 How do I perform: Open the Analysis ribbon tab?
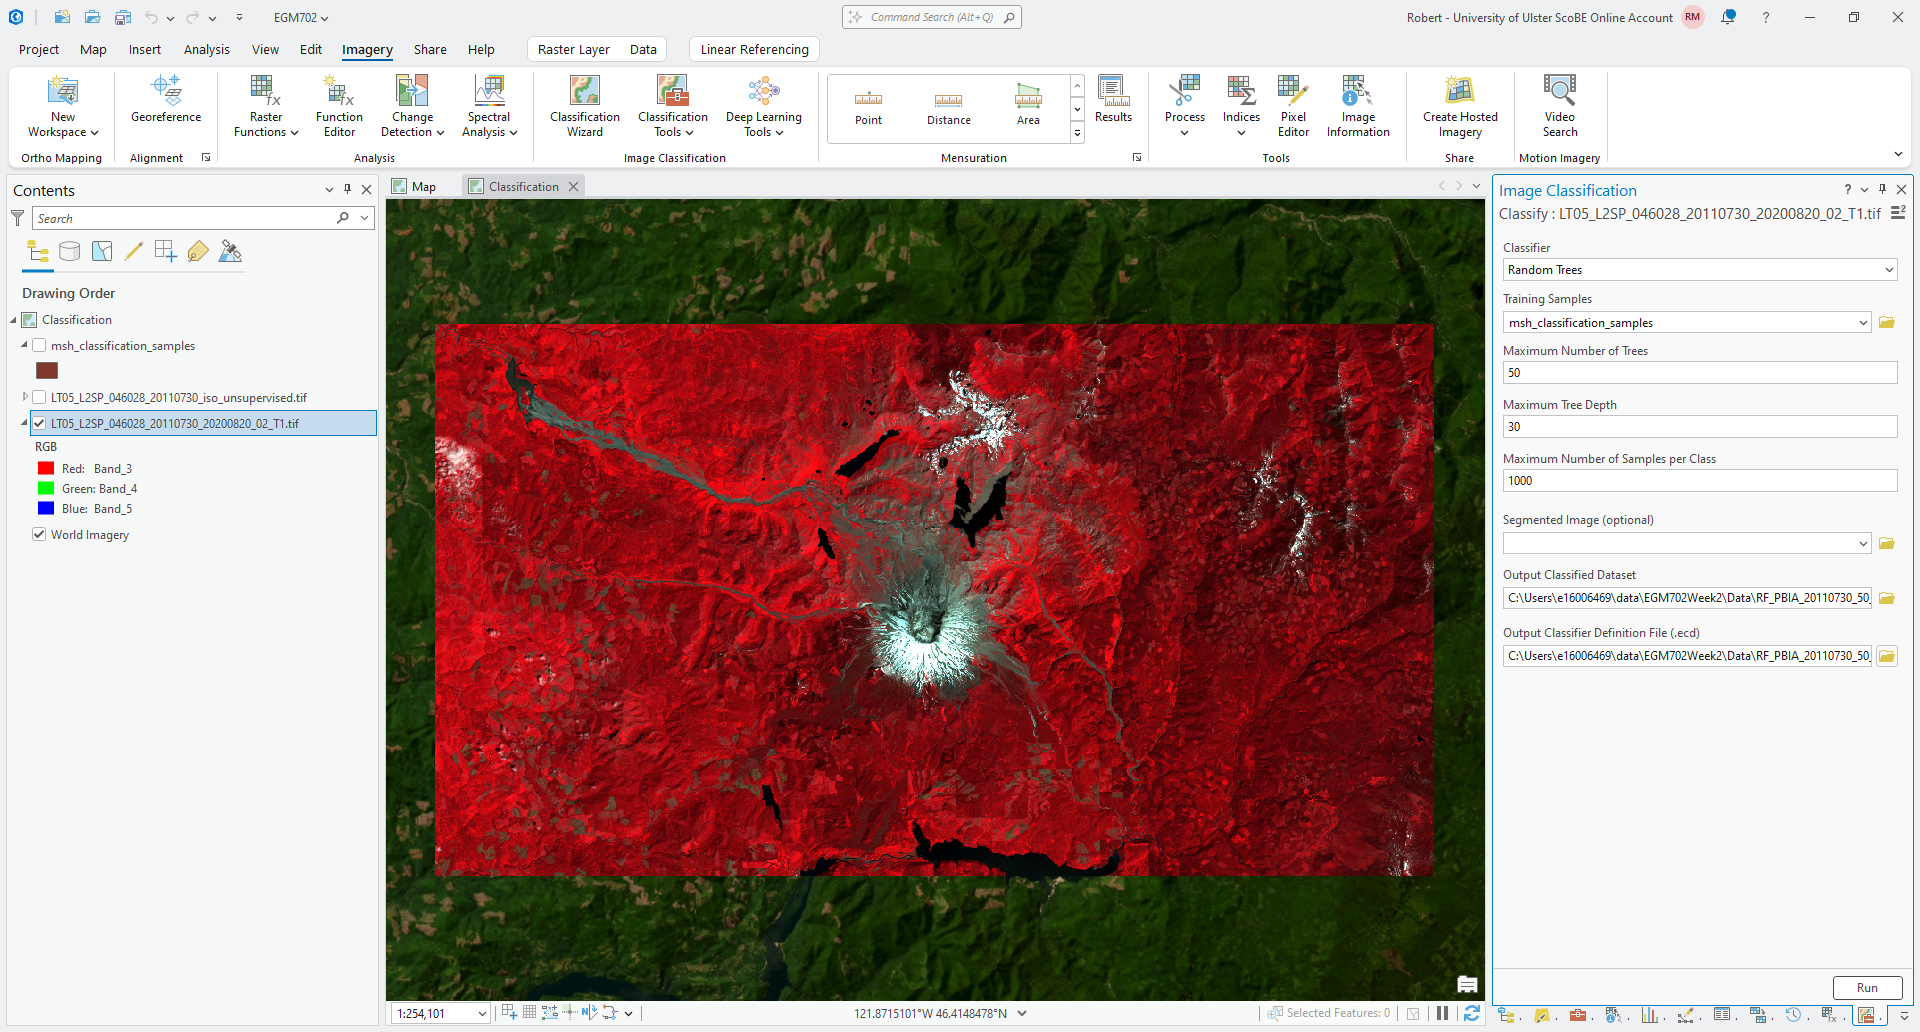(x=206, y=50)
